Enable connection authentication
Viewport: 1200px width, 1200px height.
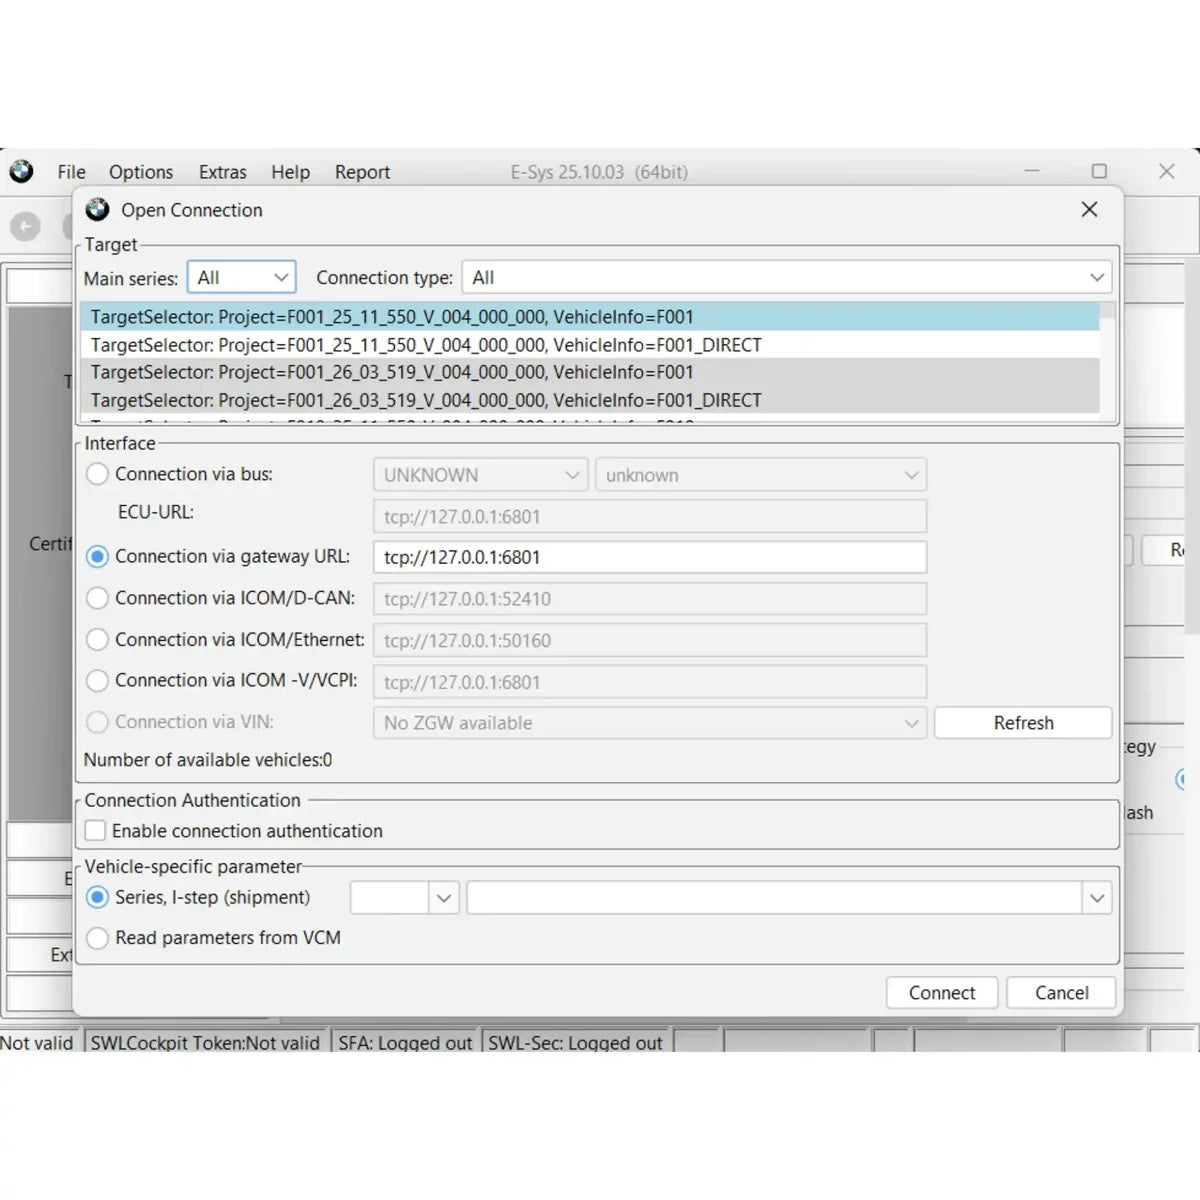pyautogui.click(x=95, y=830)
